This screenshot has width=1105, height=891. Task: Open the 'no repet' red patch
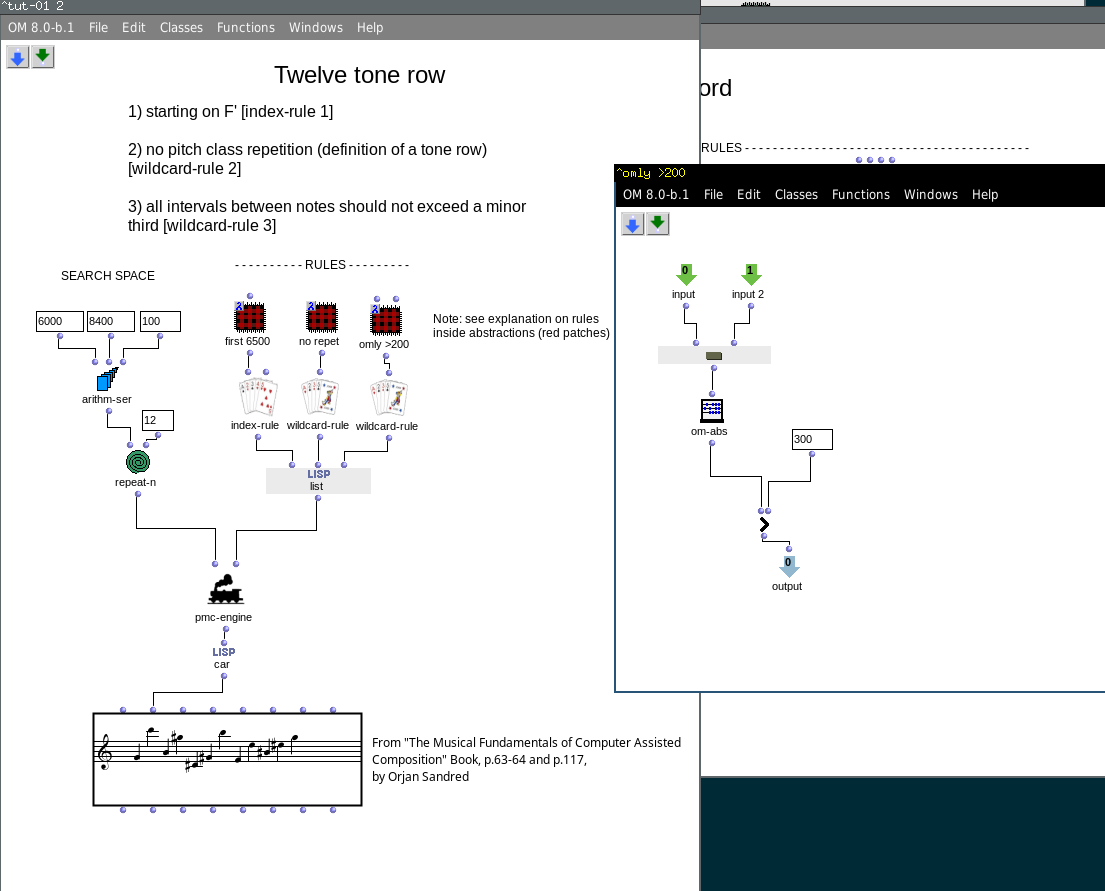pyautogui.click(x=319, y=318)
